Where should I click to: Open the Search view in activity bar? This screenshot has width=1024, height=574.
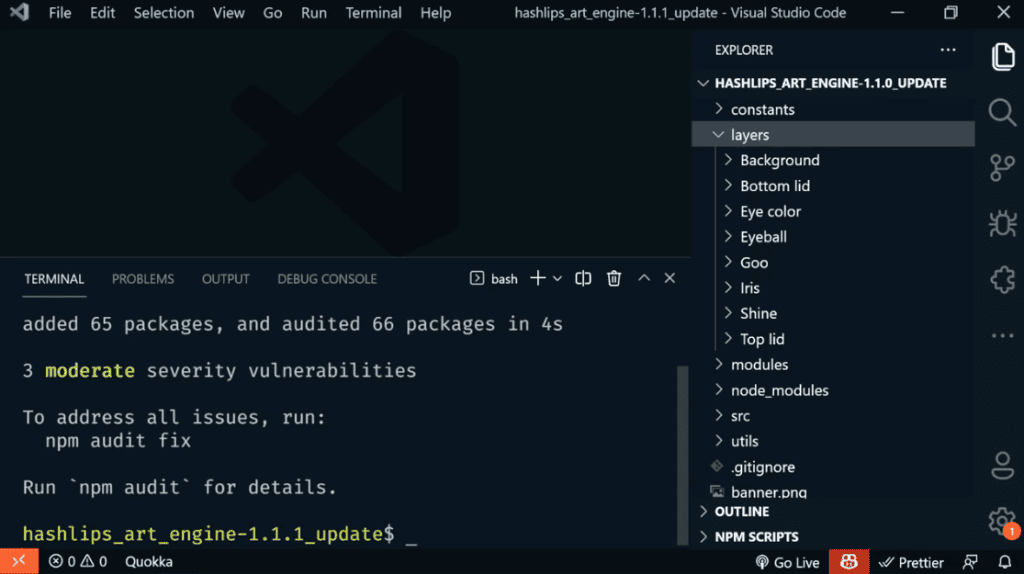(x=1002, y=112)
